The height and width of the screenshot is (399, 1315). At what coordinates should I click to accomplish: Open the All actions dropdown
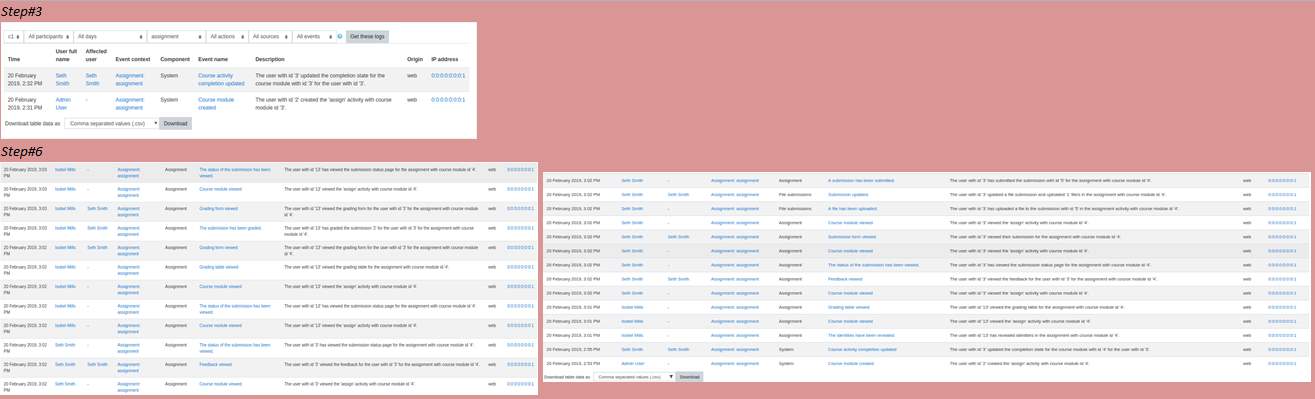coord(227,36)
